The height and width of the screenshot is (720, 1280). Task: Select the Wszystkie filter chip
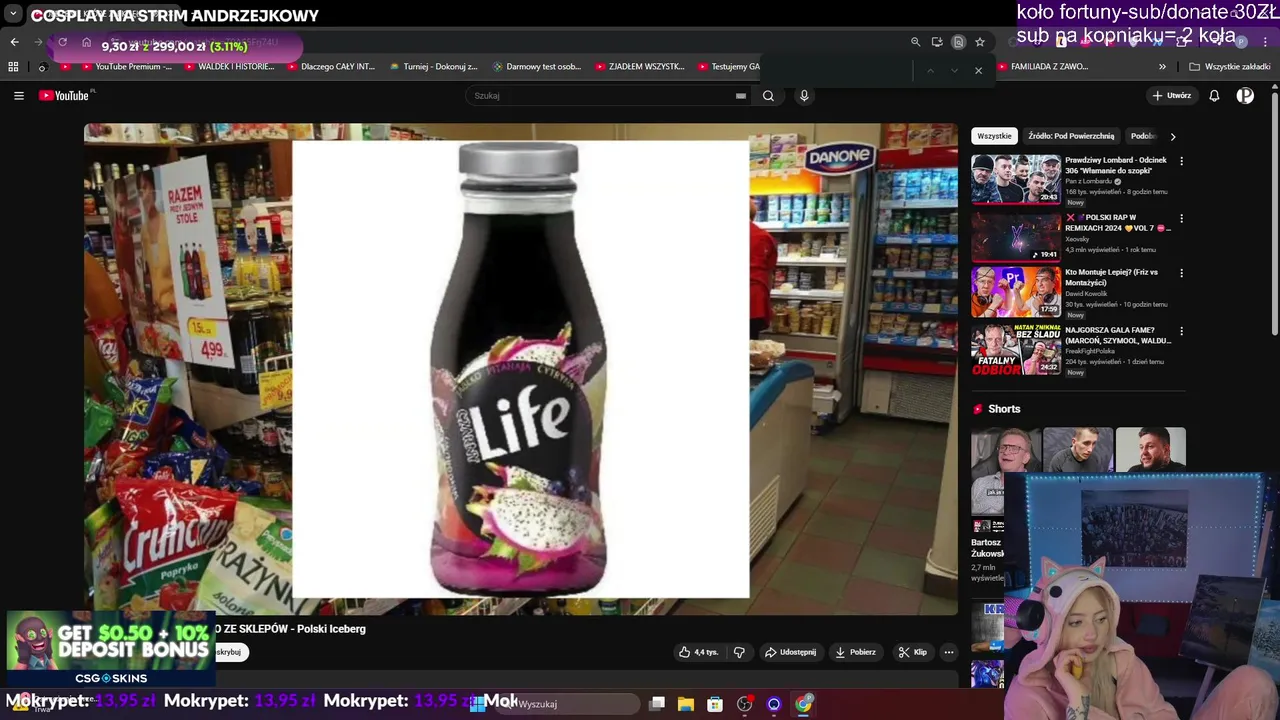coord(994,136)
